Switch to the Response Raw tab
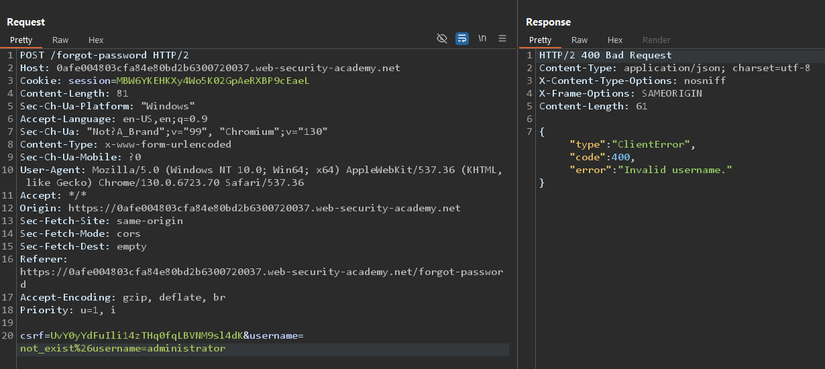This screenshot has width=825, height=369. pos(579,40)
